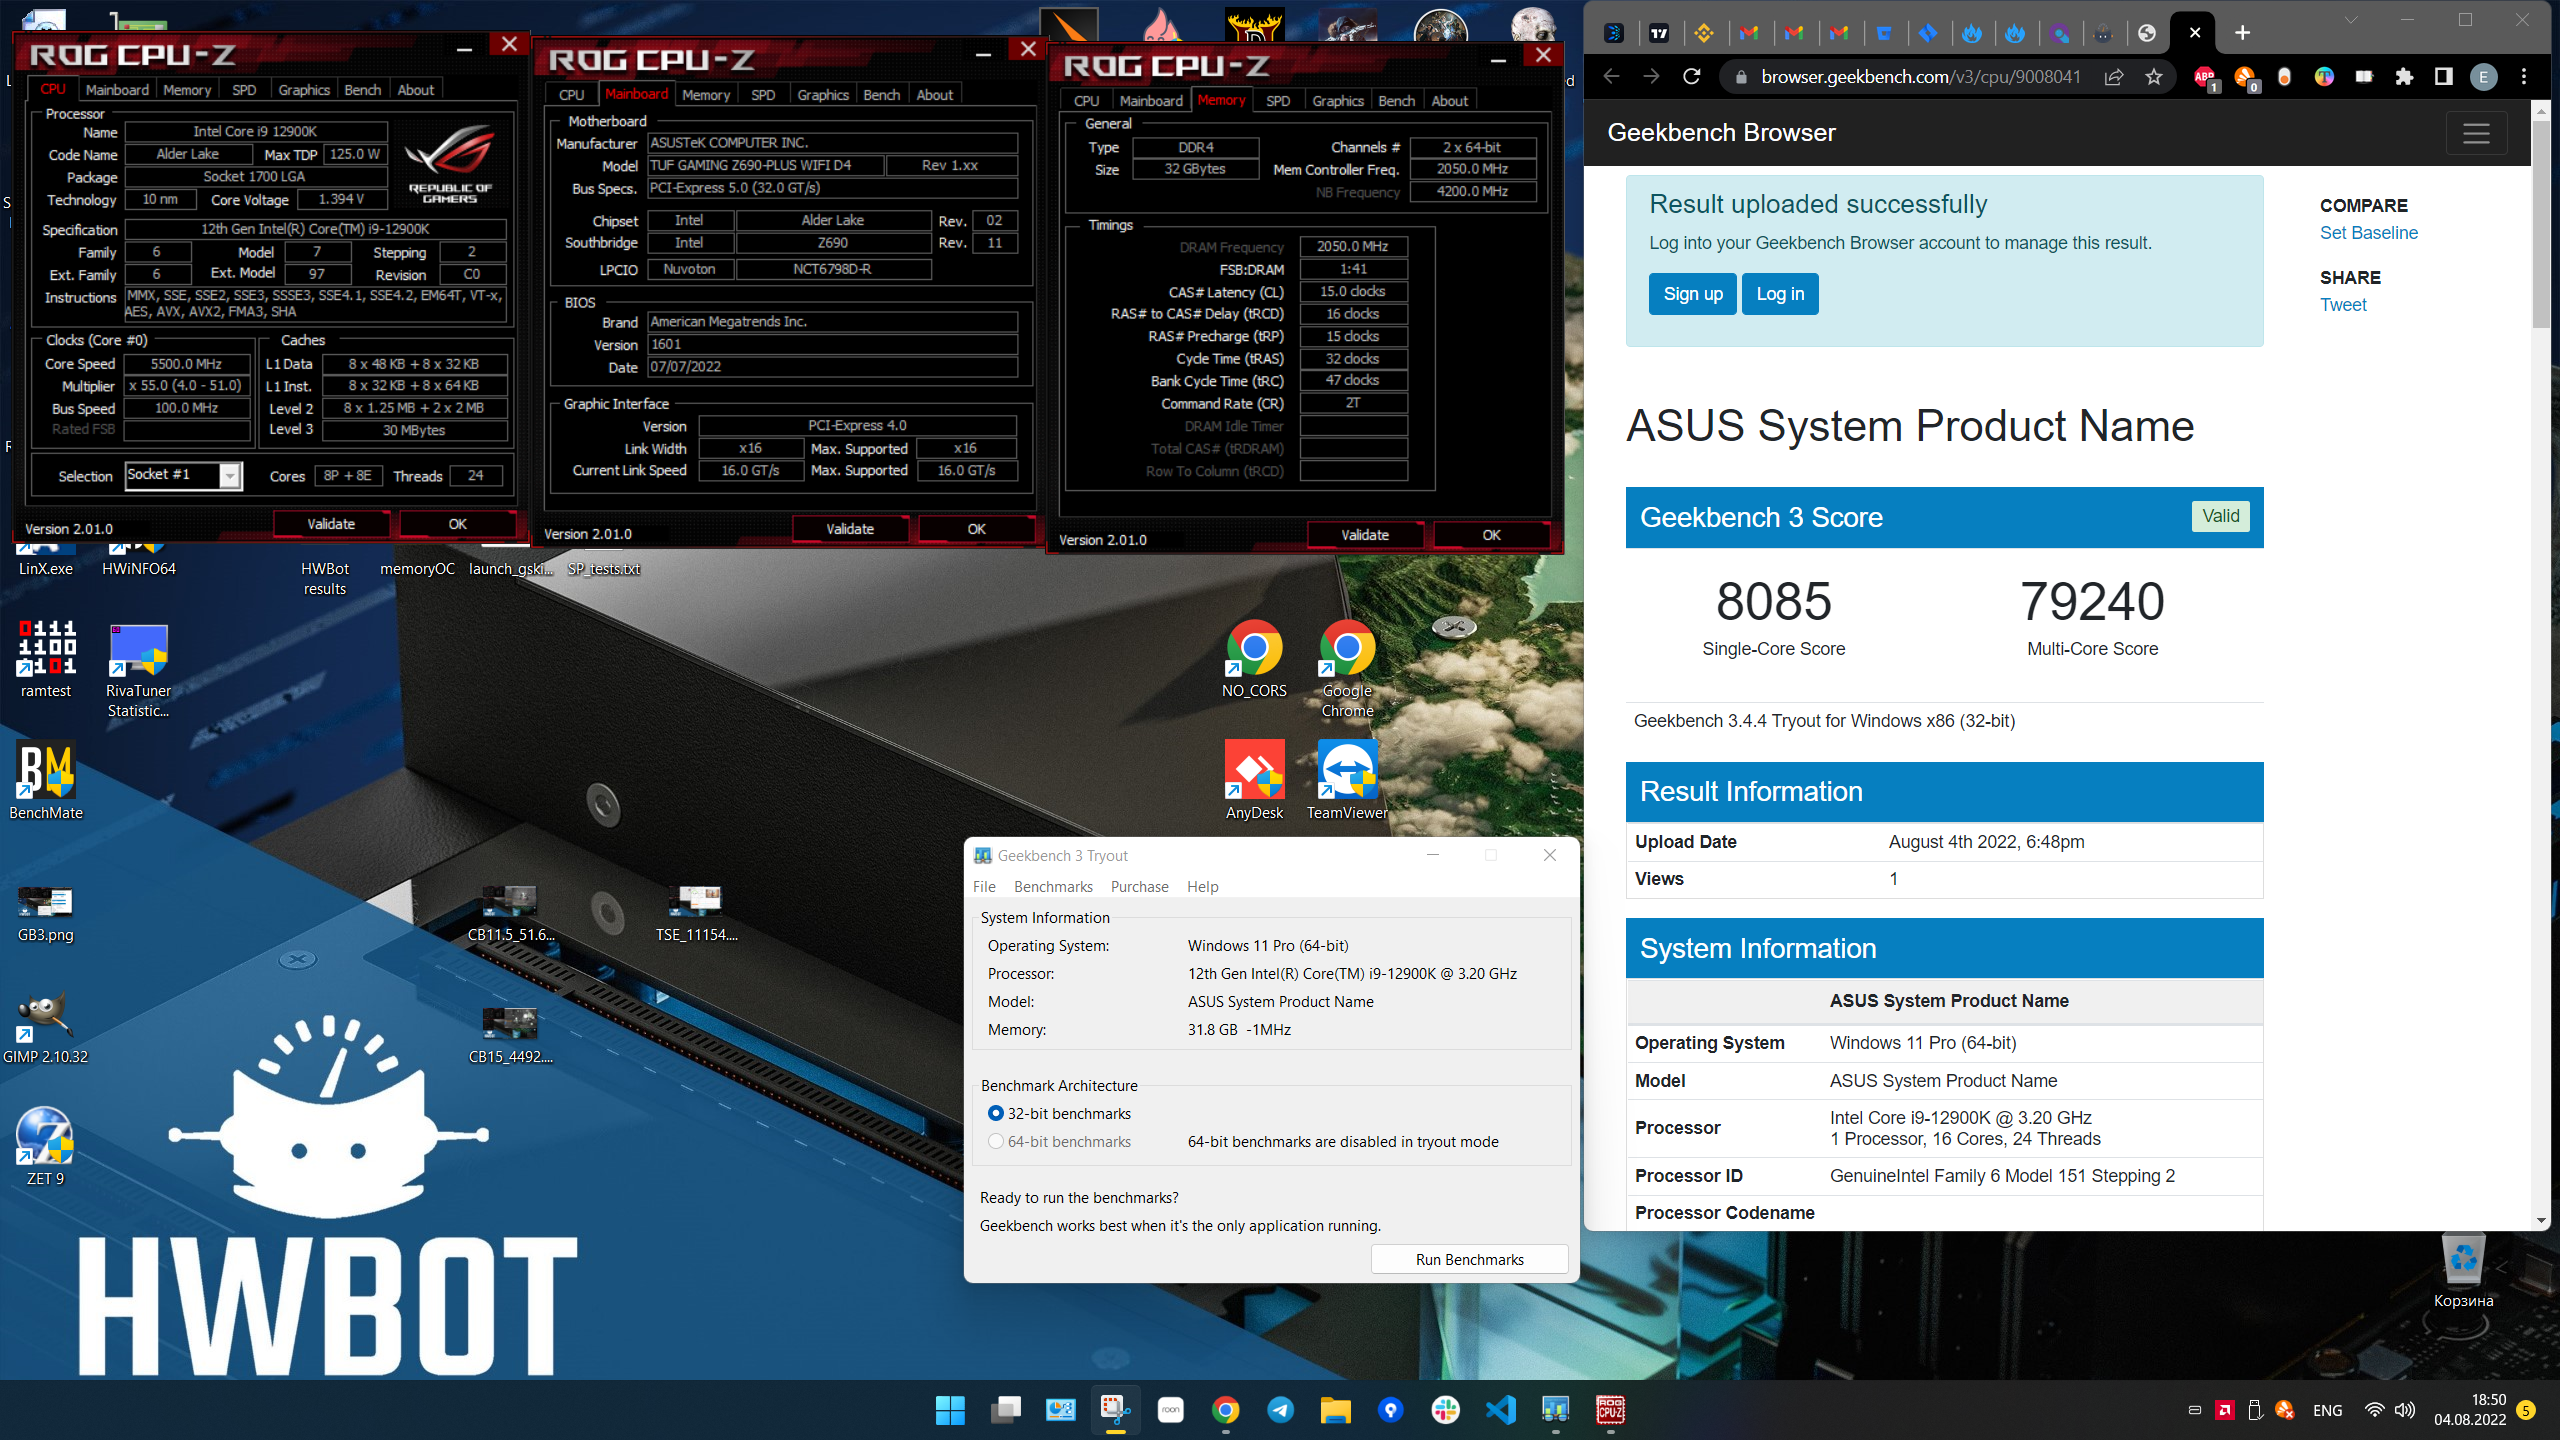Share this page from address bar
Screen dimensions: 2560x1440
[2114, 77]
